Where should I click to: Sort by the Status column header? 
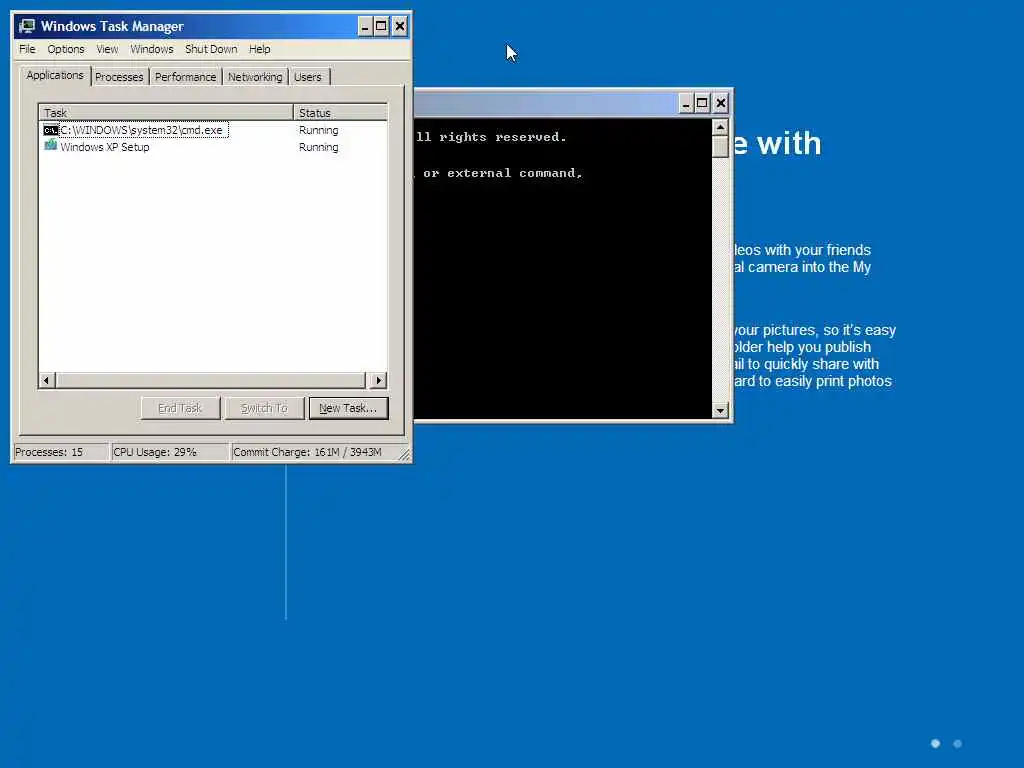[340, 112]
